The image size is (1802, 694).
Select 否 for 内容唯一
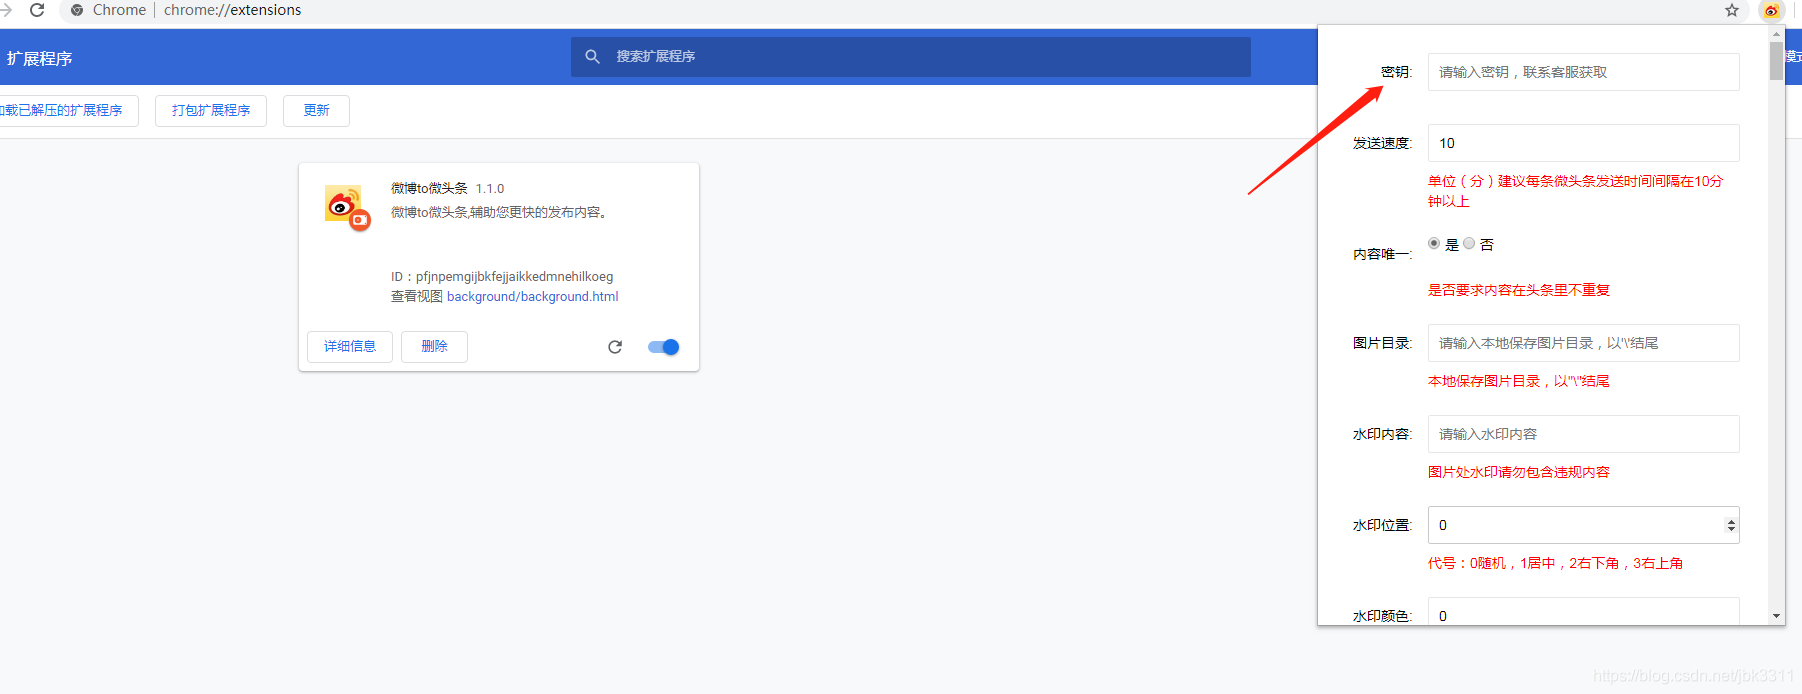(x=1469, y=243)
